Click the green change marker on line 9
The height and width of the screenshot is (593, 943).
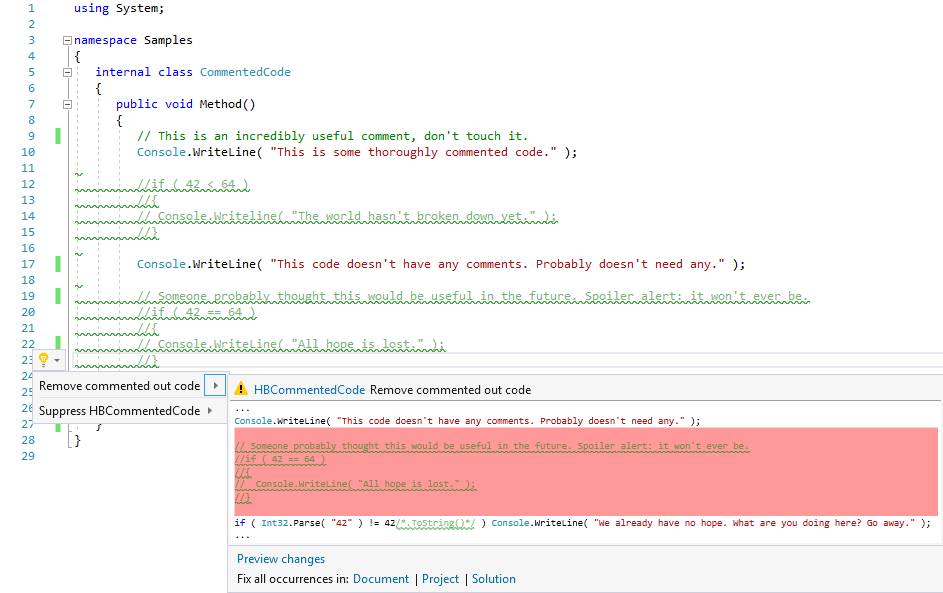pyautogui.click(x=58, y=136)
